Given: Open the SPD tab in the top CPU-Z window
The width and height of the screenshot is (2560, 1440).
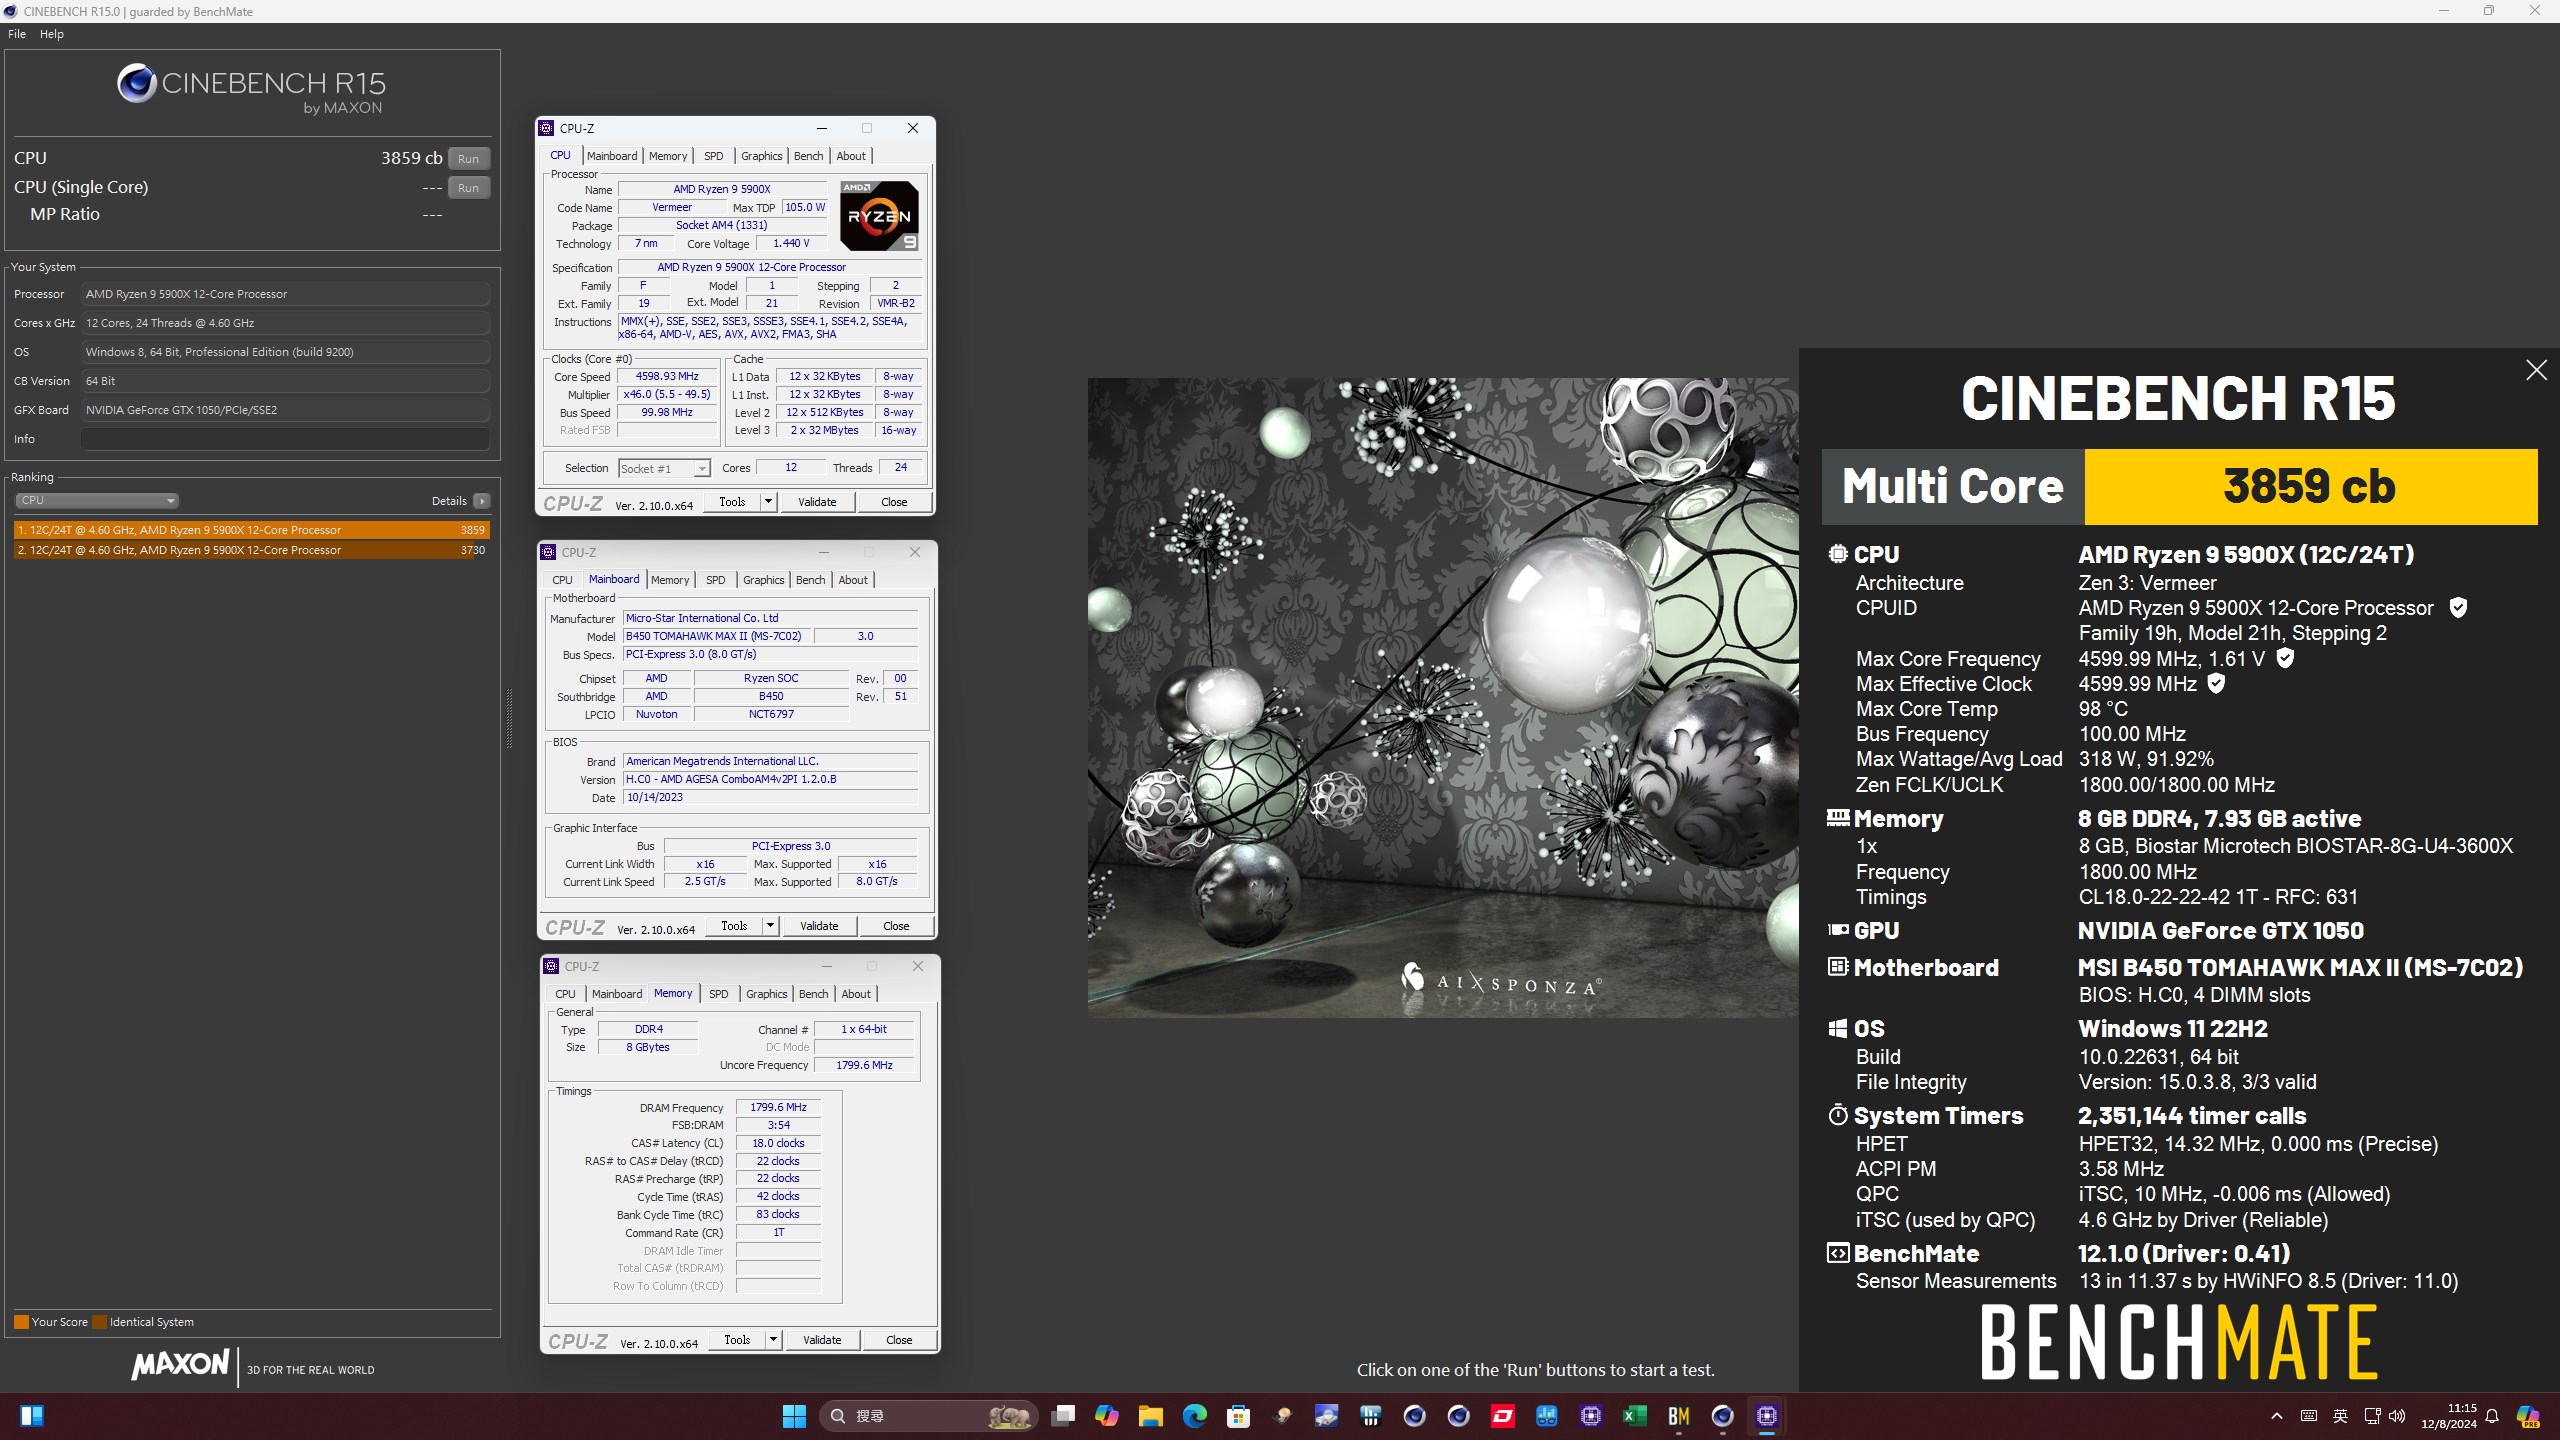Looking at the screenshot, I should (713, 156).
